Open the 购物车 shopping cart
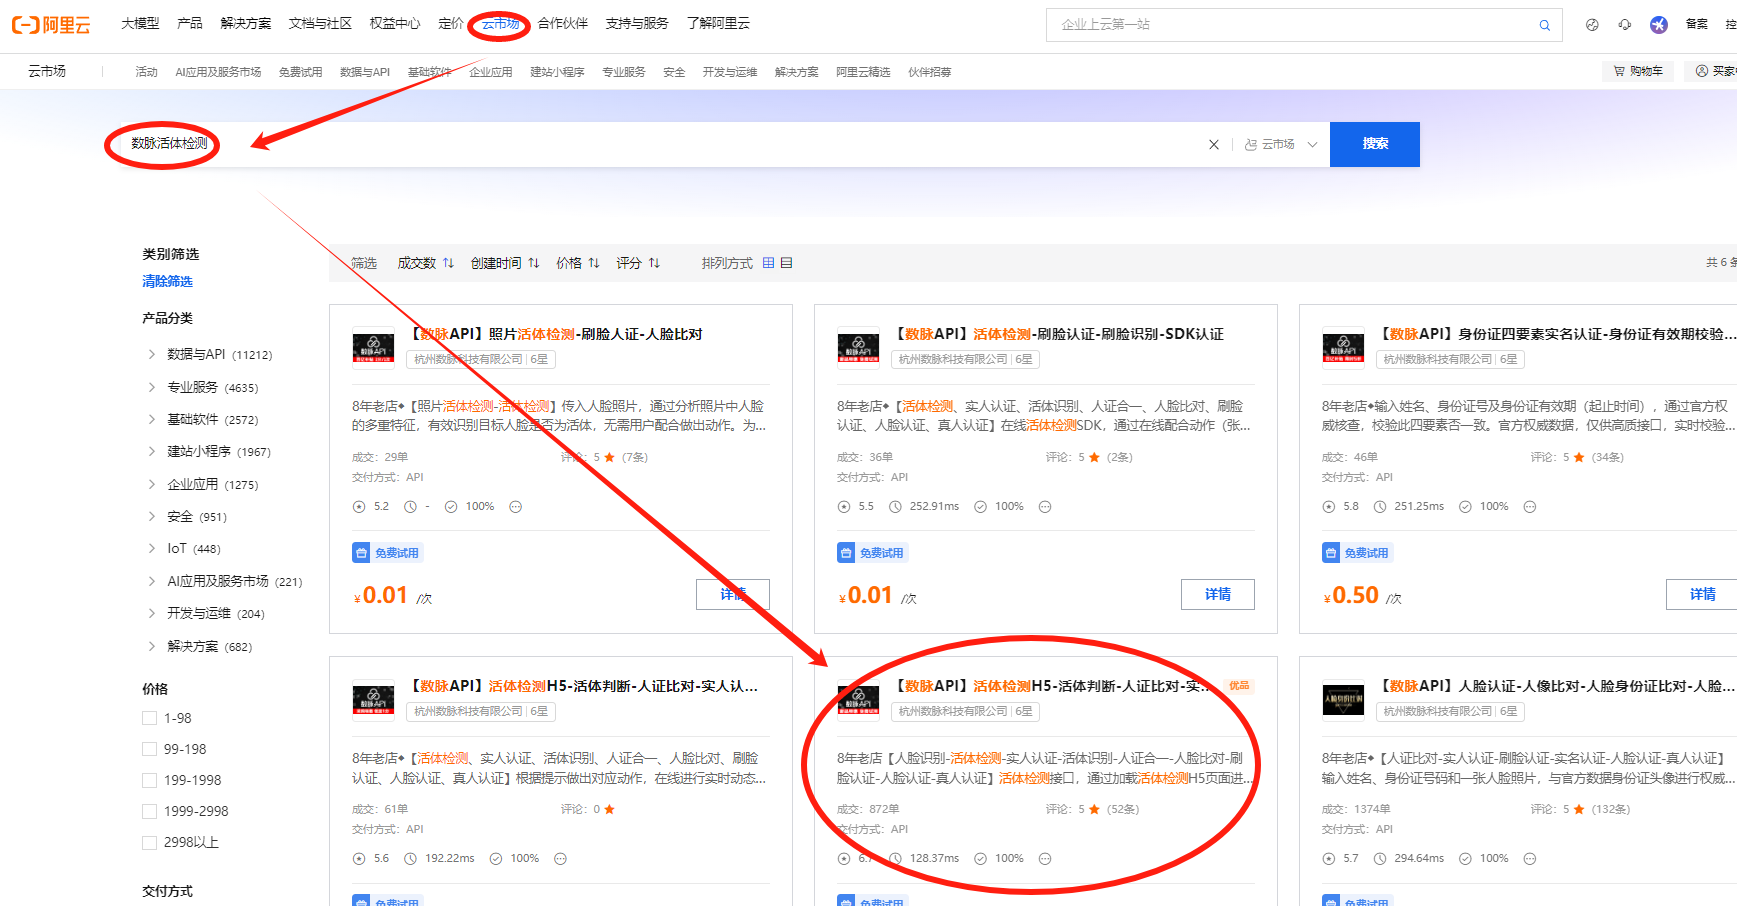The image size is (1737, 906). [x=1638, y=71]
